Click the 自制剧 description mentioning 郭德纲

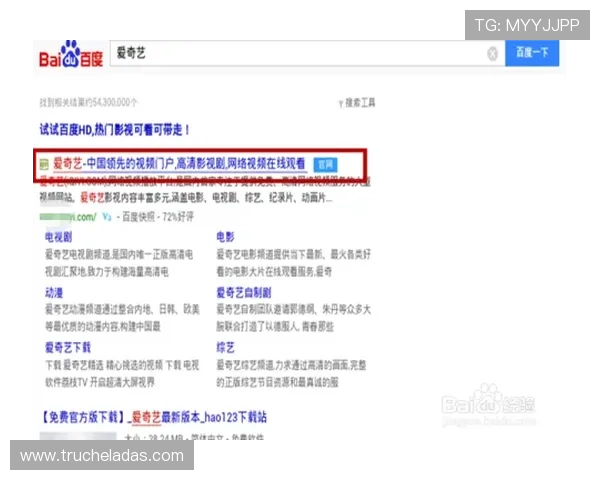(293, 318)
